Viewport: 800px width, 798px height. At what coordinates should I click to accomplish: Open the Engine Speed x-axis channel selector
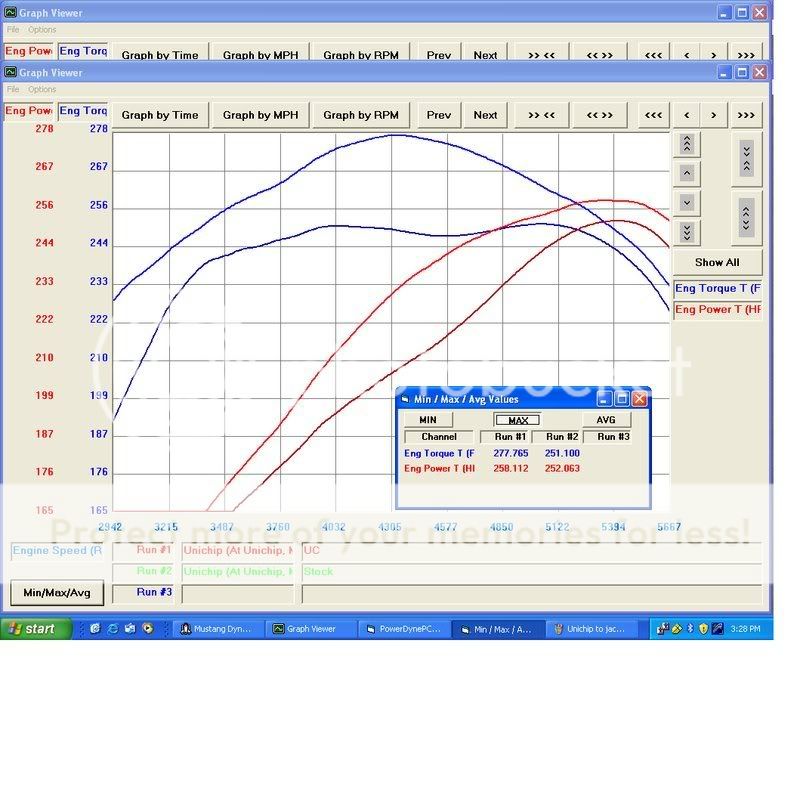click(57, 551)
